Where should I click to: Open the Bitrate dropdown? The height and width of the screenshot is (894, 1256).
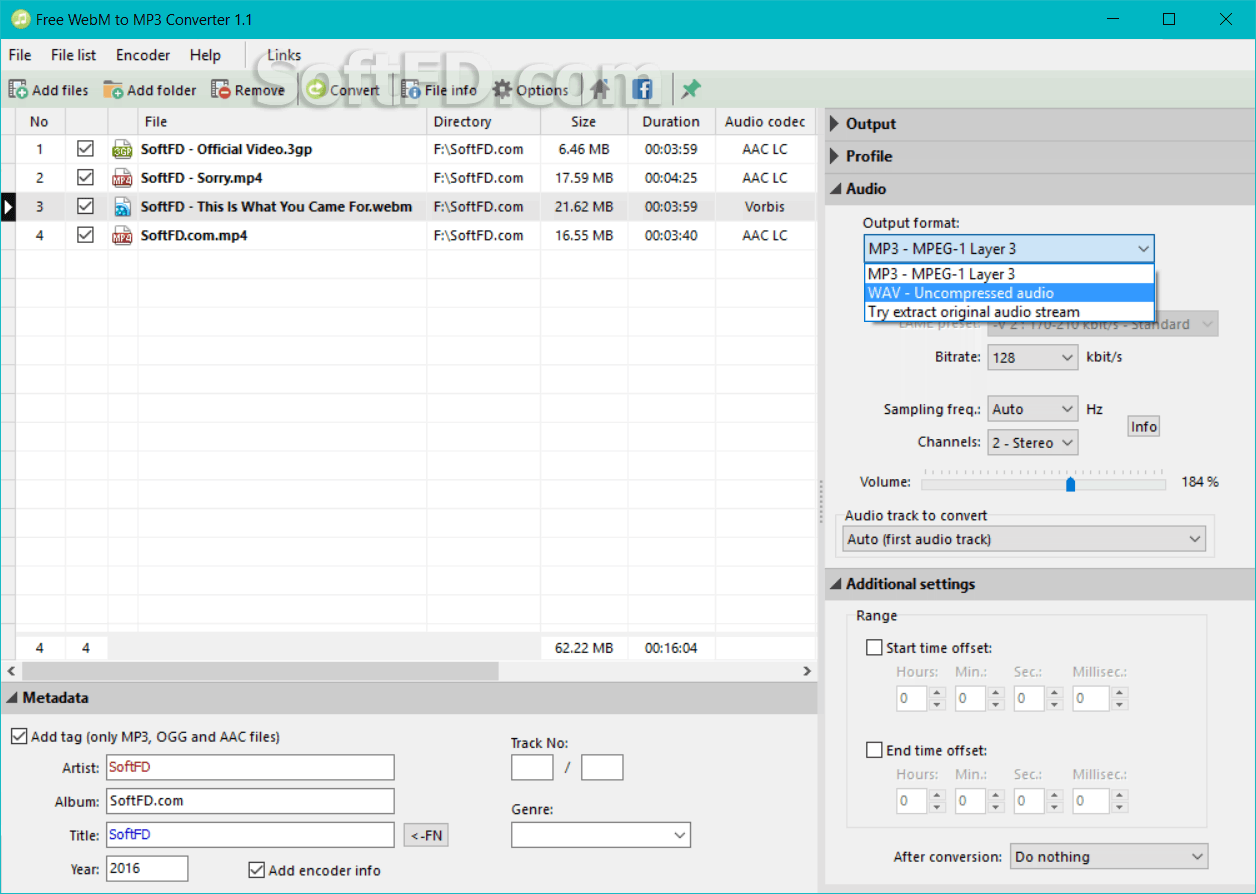pyautogui.click(x=1033, y=357)
